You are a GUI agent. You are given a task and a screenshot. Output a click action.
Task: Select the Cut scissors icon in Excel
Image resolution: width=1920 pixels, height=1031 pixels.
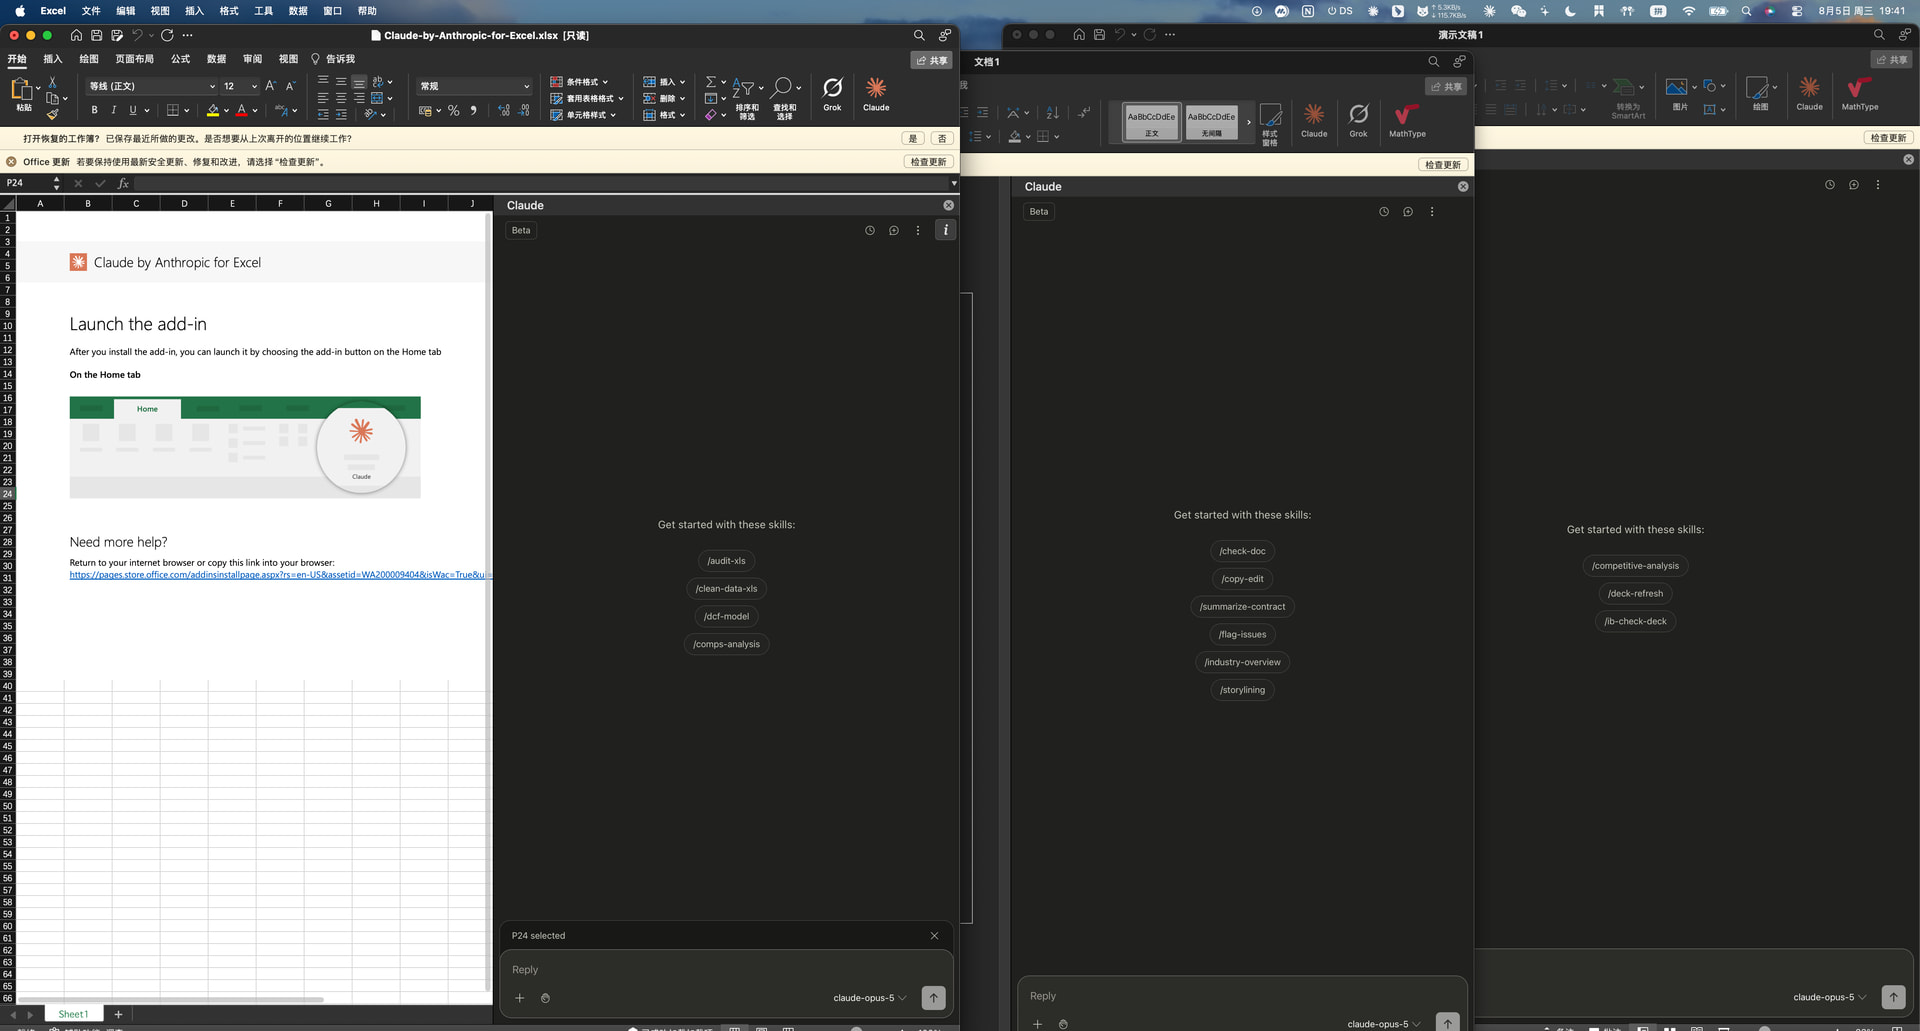pos(53,82)
